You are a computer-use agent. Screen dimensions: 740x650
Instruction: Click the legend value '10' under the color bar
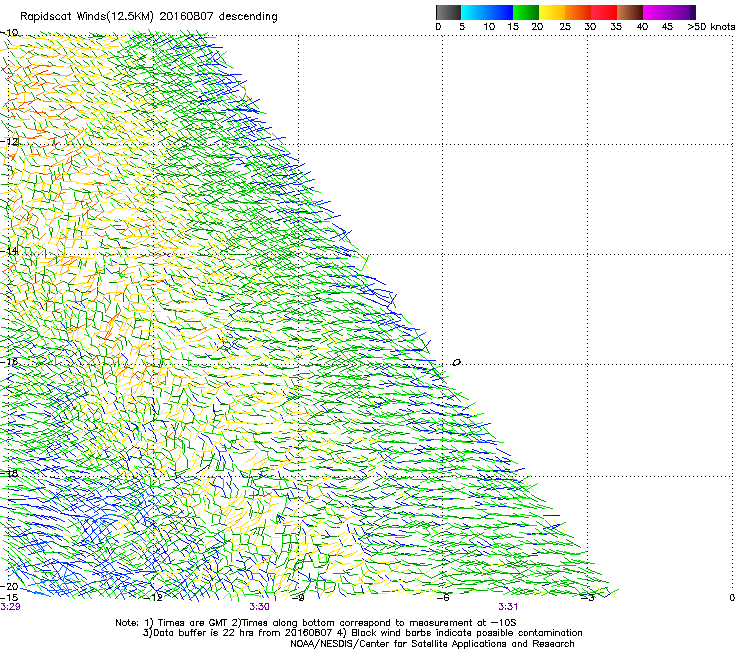489,27
